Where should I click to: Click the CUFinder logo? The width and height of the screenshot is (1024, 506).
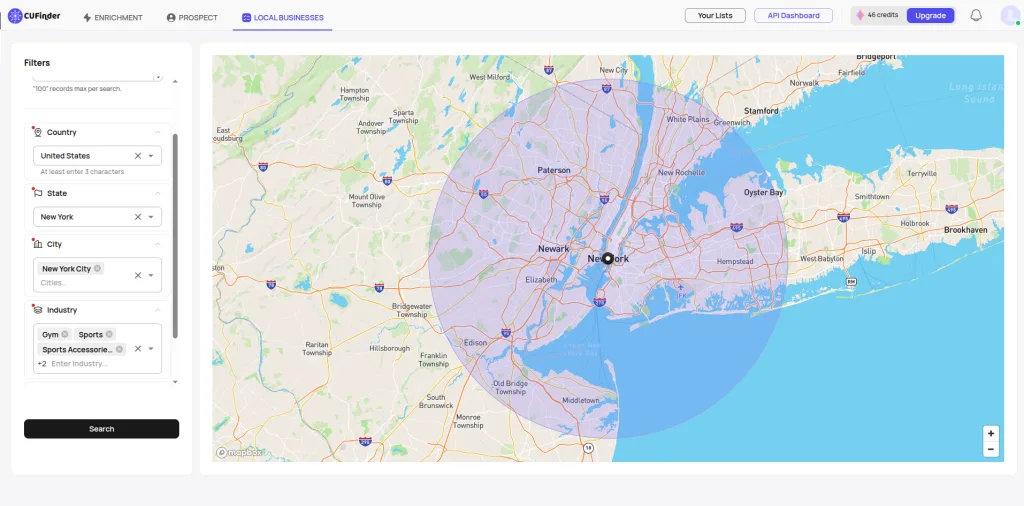coord(34,16)
